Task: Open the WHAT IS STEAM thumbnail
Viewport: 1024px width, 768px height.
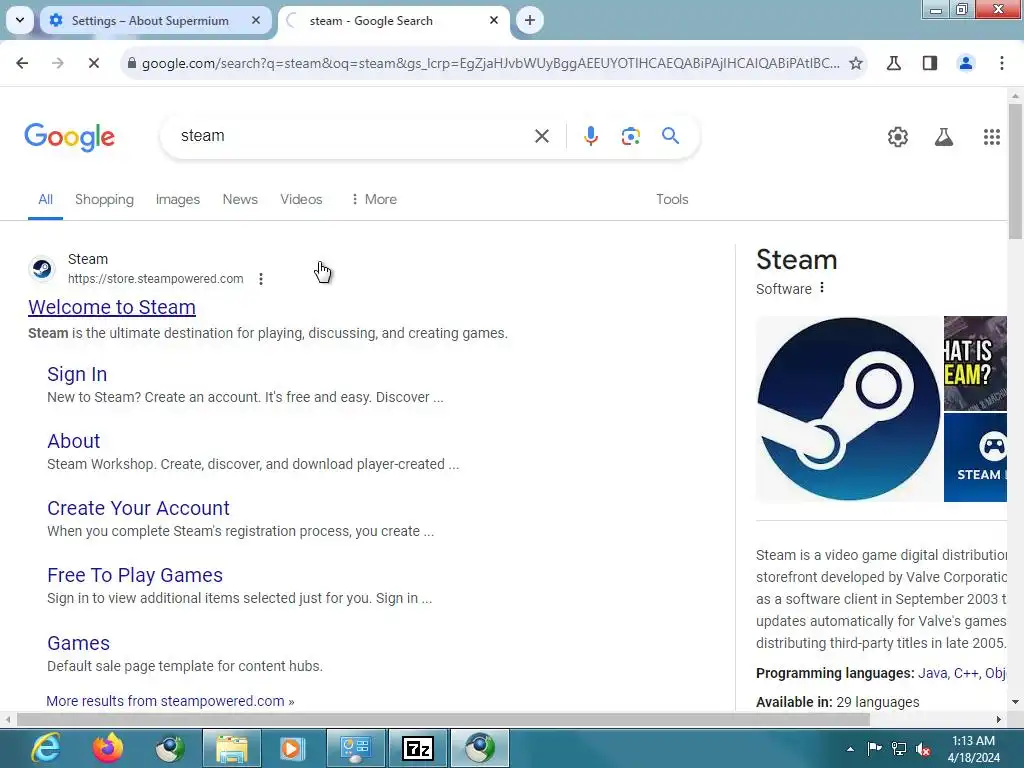Action: [x=975, y=363]
